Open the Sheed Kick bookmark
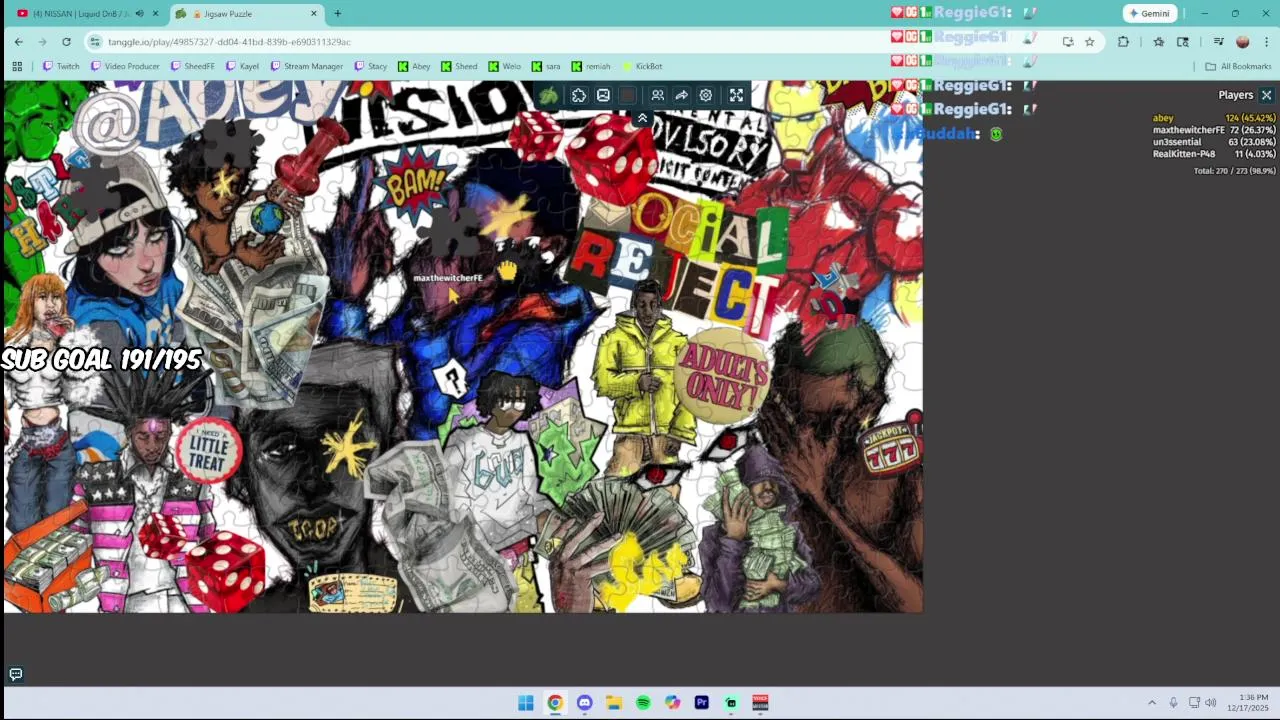Viewport: 1280px width, 720px height. coord(459,66)
